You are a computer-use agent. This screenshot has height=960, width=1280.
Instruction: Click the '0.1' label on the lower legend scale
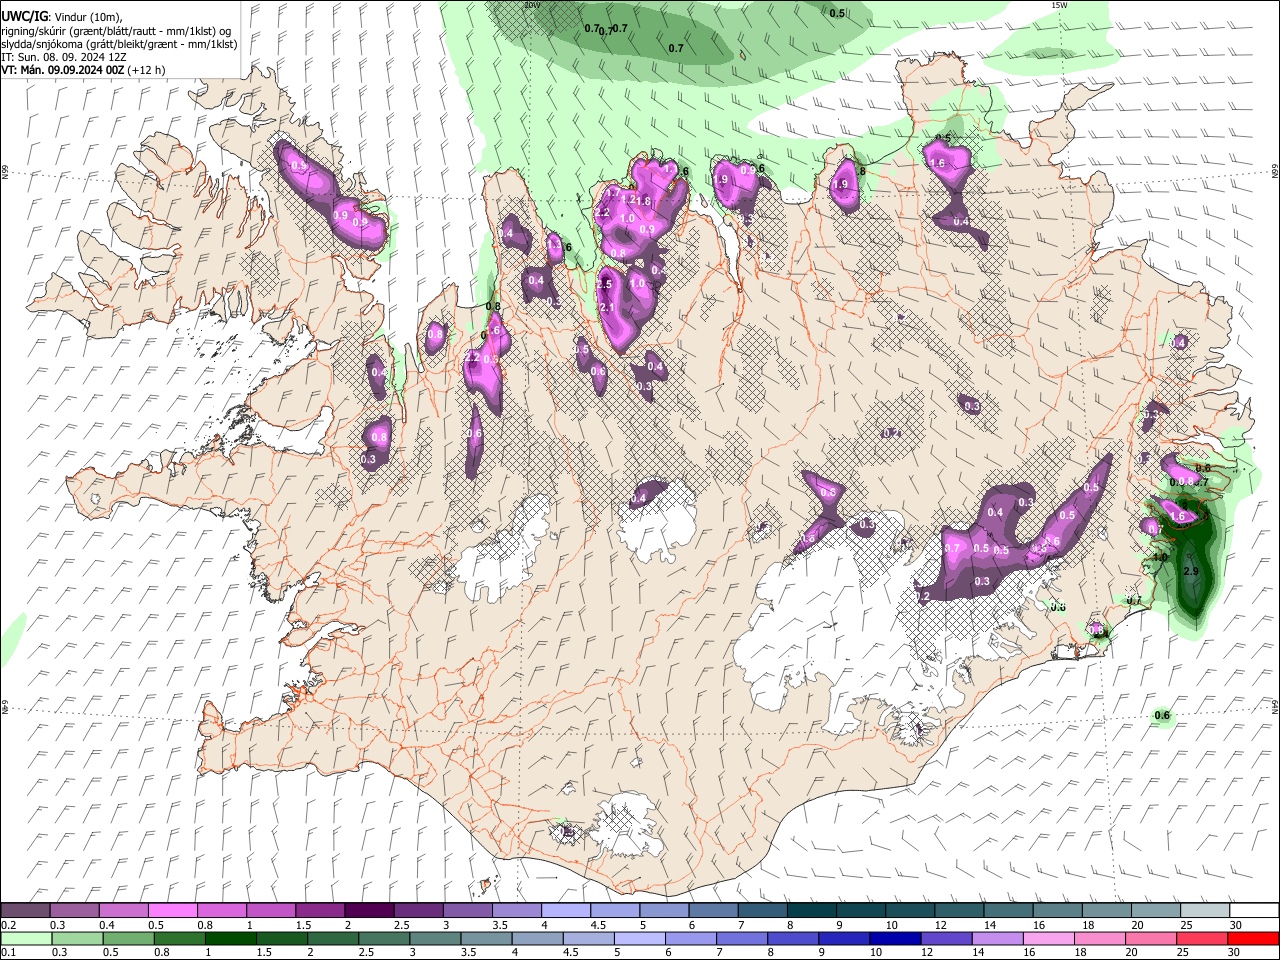(x=10, y=952)
